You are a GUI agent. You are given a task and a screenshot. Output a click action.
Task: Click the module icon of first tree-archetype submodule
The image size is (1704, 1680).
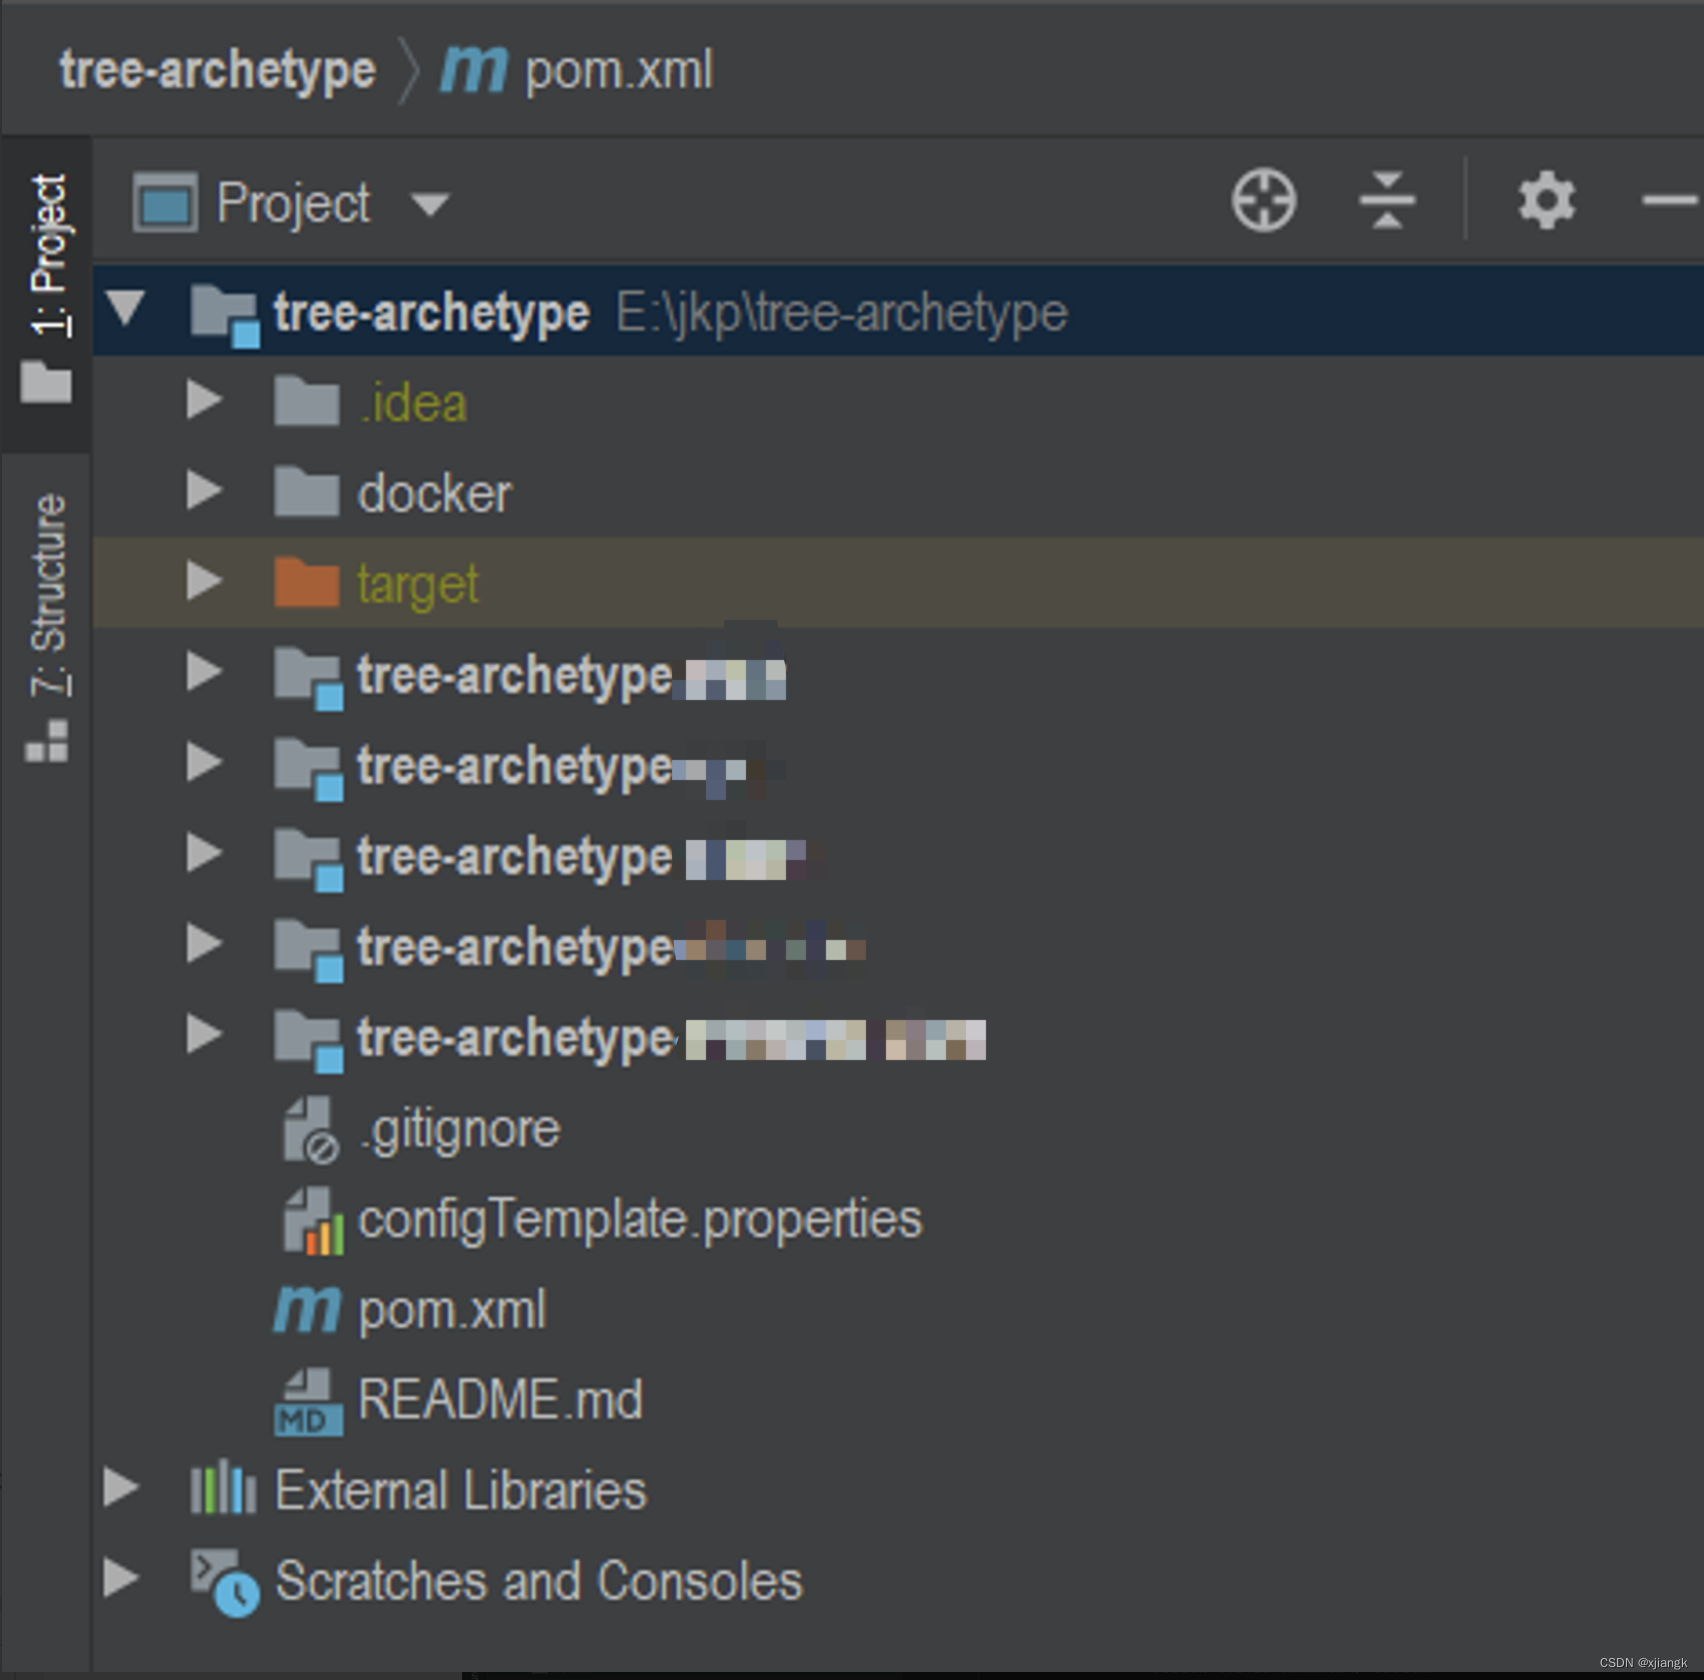309,679
